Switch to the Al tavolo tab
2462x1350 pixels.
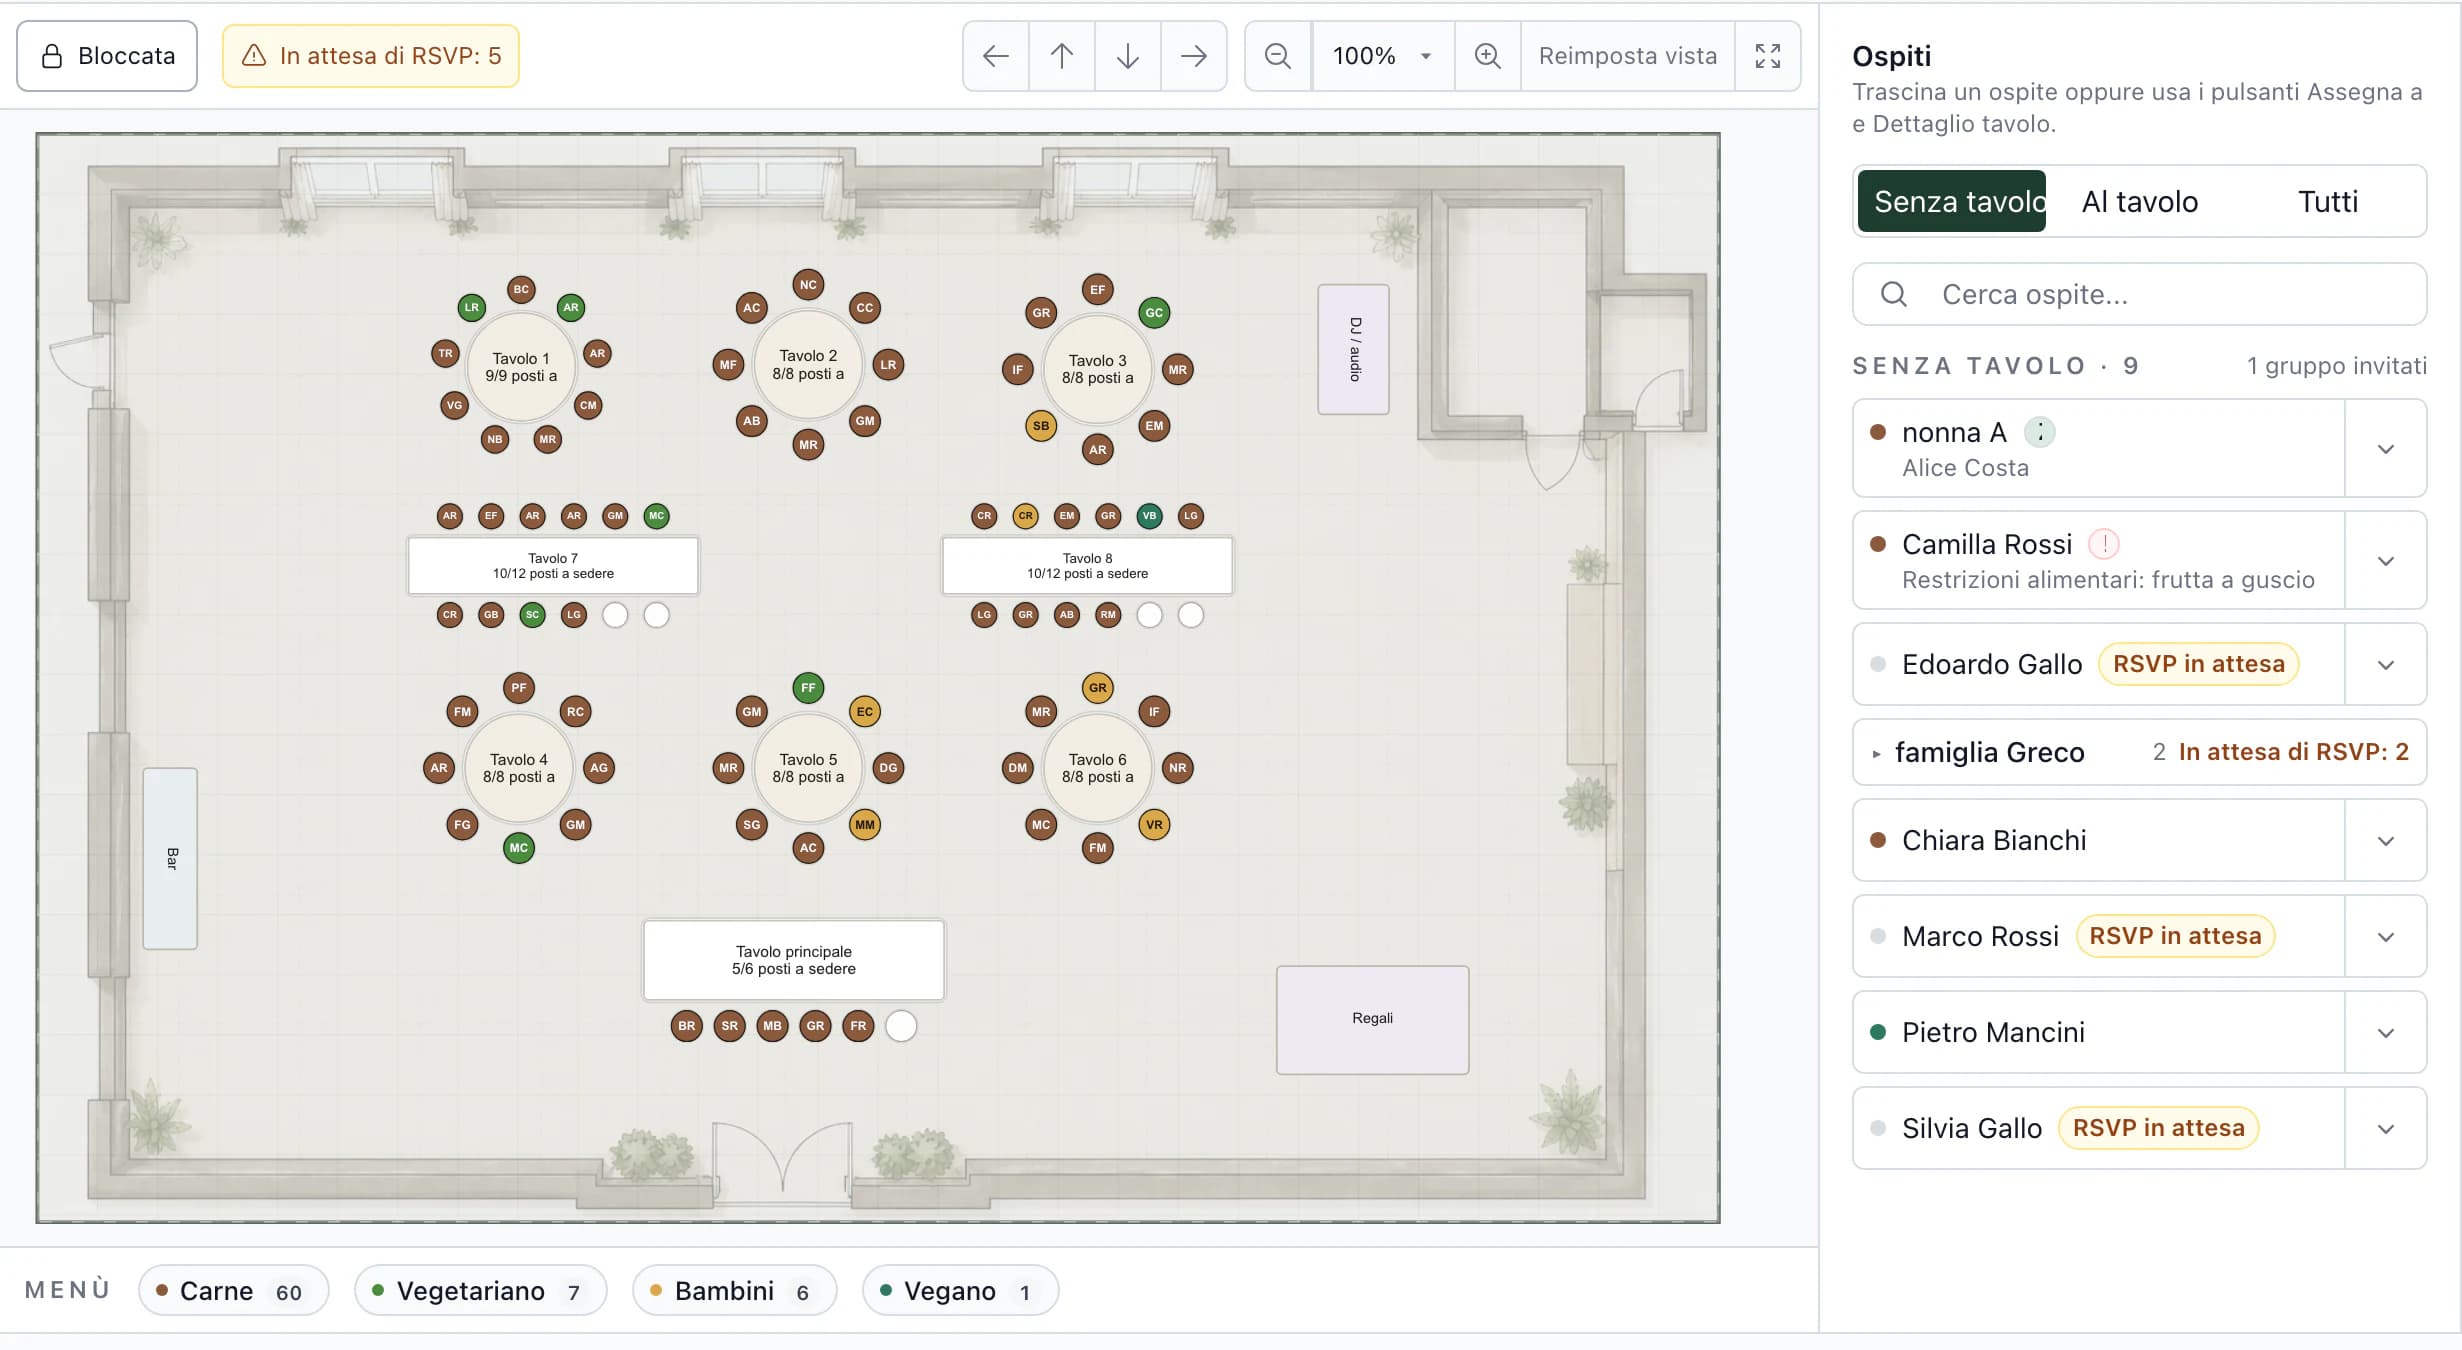(x=2140, y=201)
